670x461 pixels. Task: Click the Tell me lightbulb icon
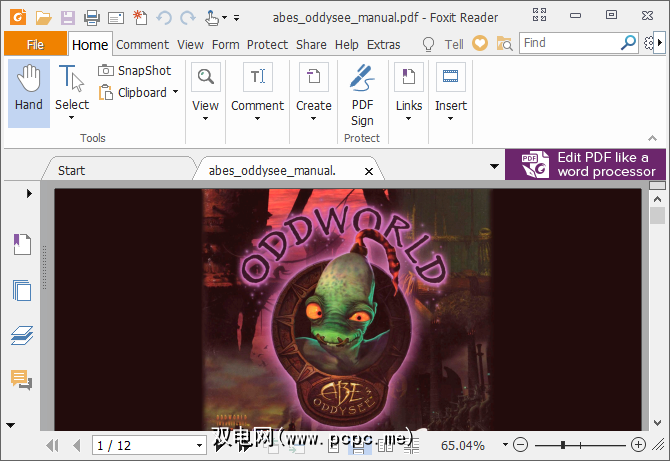pos(428,44)
